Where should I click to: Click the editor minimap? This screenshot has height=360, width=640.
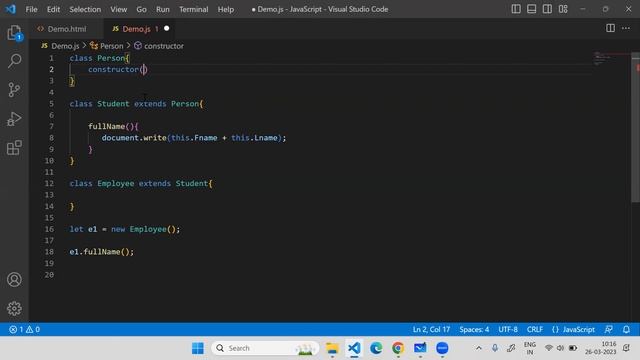(611, 59)
